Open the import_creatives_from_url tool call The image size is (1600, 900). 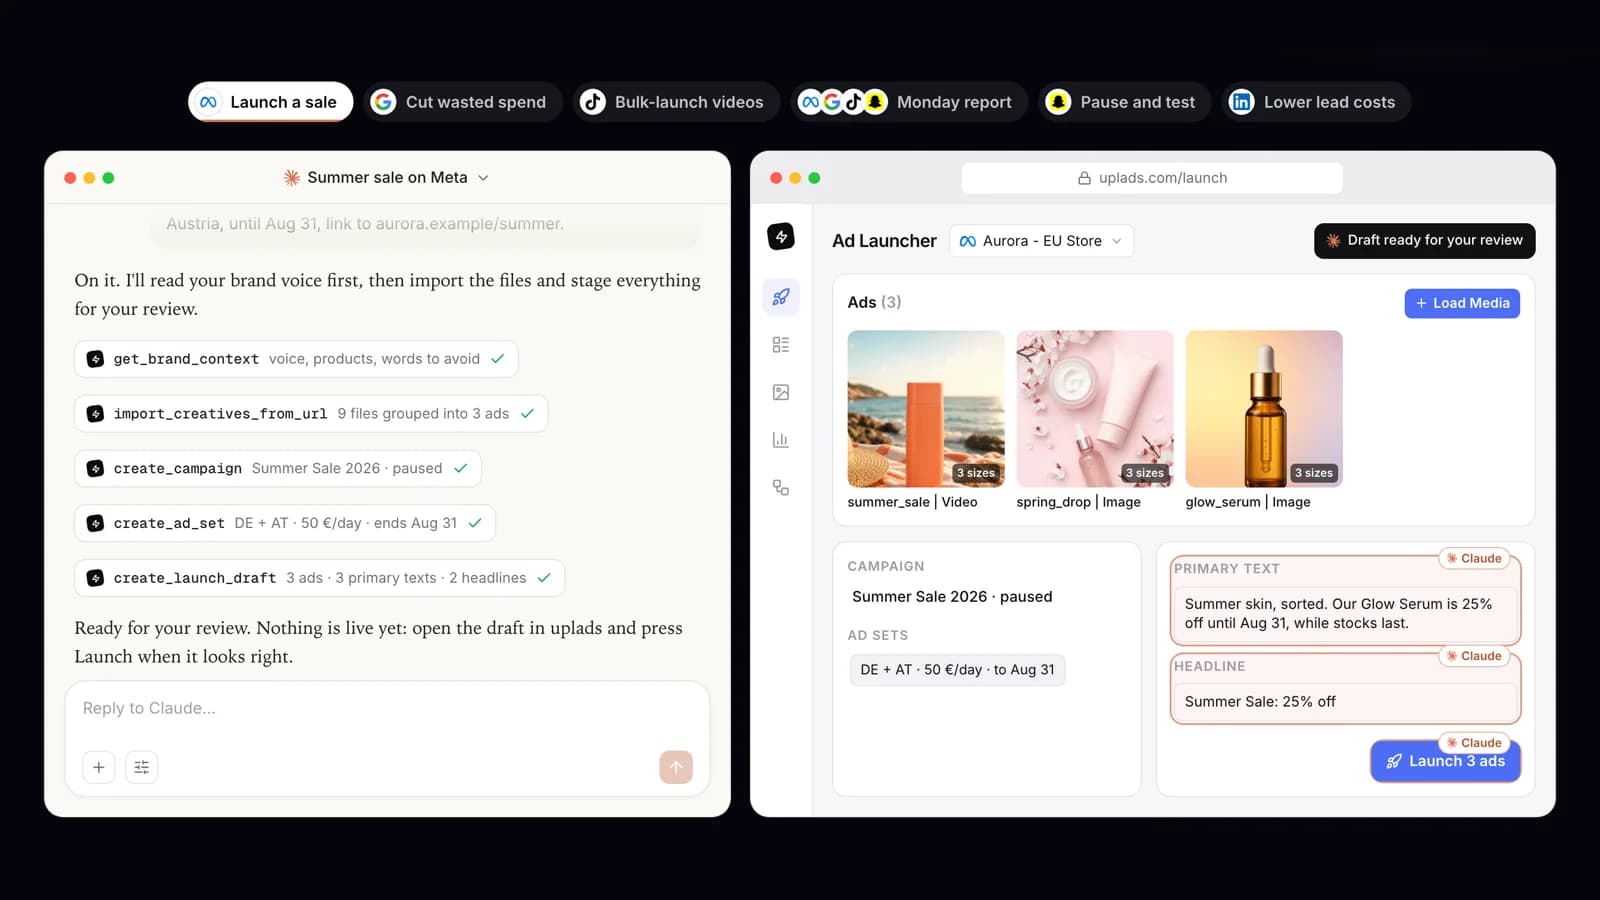coord(311,414)
